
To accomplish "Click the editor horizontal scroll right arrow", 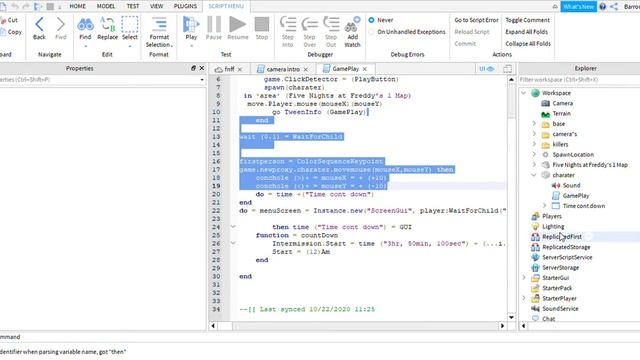I will click(502, 326).
